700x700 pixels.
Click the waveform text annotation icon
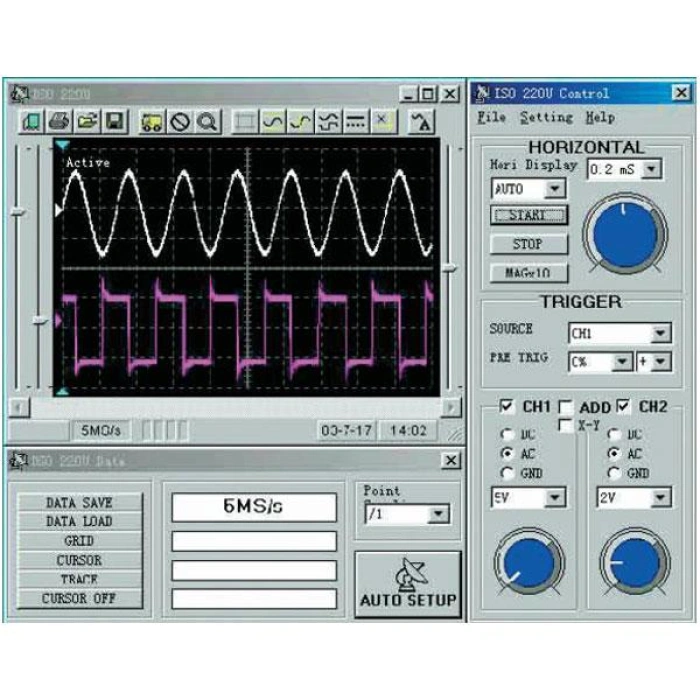(421, 122)
